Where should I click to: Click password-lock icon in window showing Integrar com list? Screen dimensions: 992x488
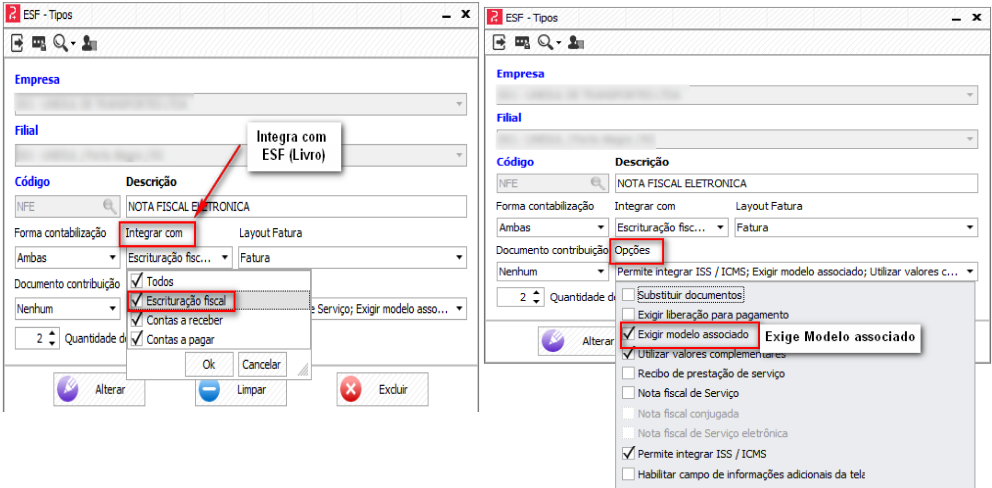39,44
